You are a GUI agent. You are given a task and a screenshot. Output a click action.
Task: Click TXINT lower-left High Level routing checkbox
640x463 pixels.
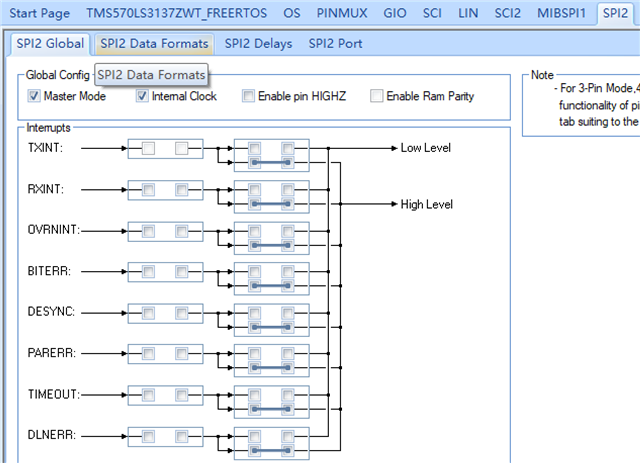coord(254,162)
